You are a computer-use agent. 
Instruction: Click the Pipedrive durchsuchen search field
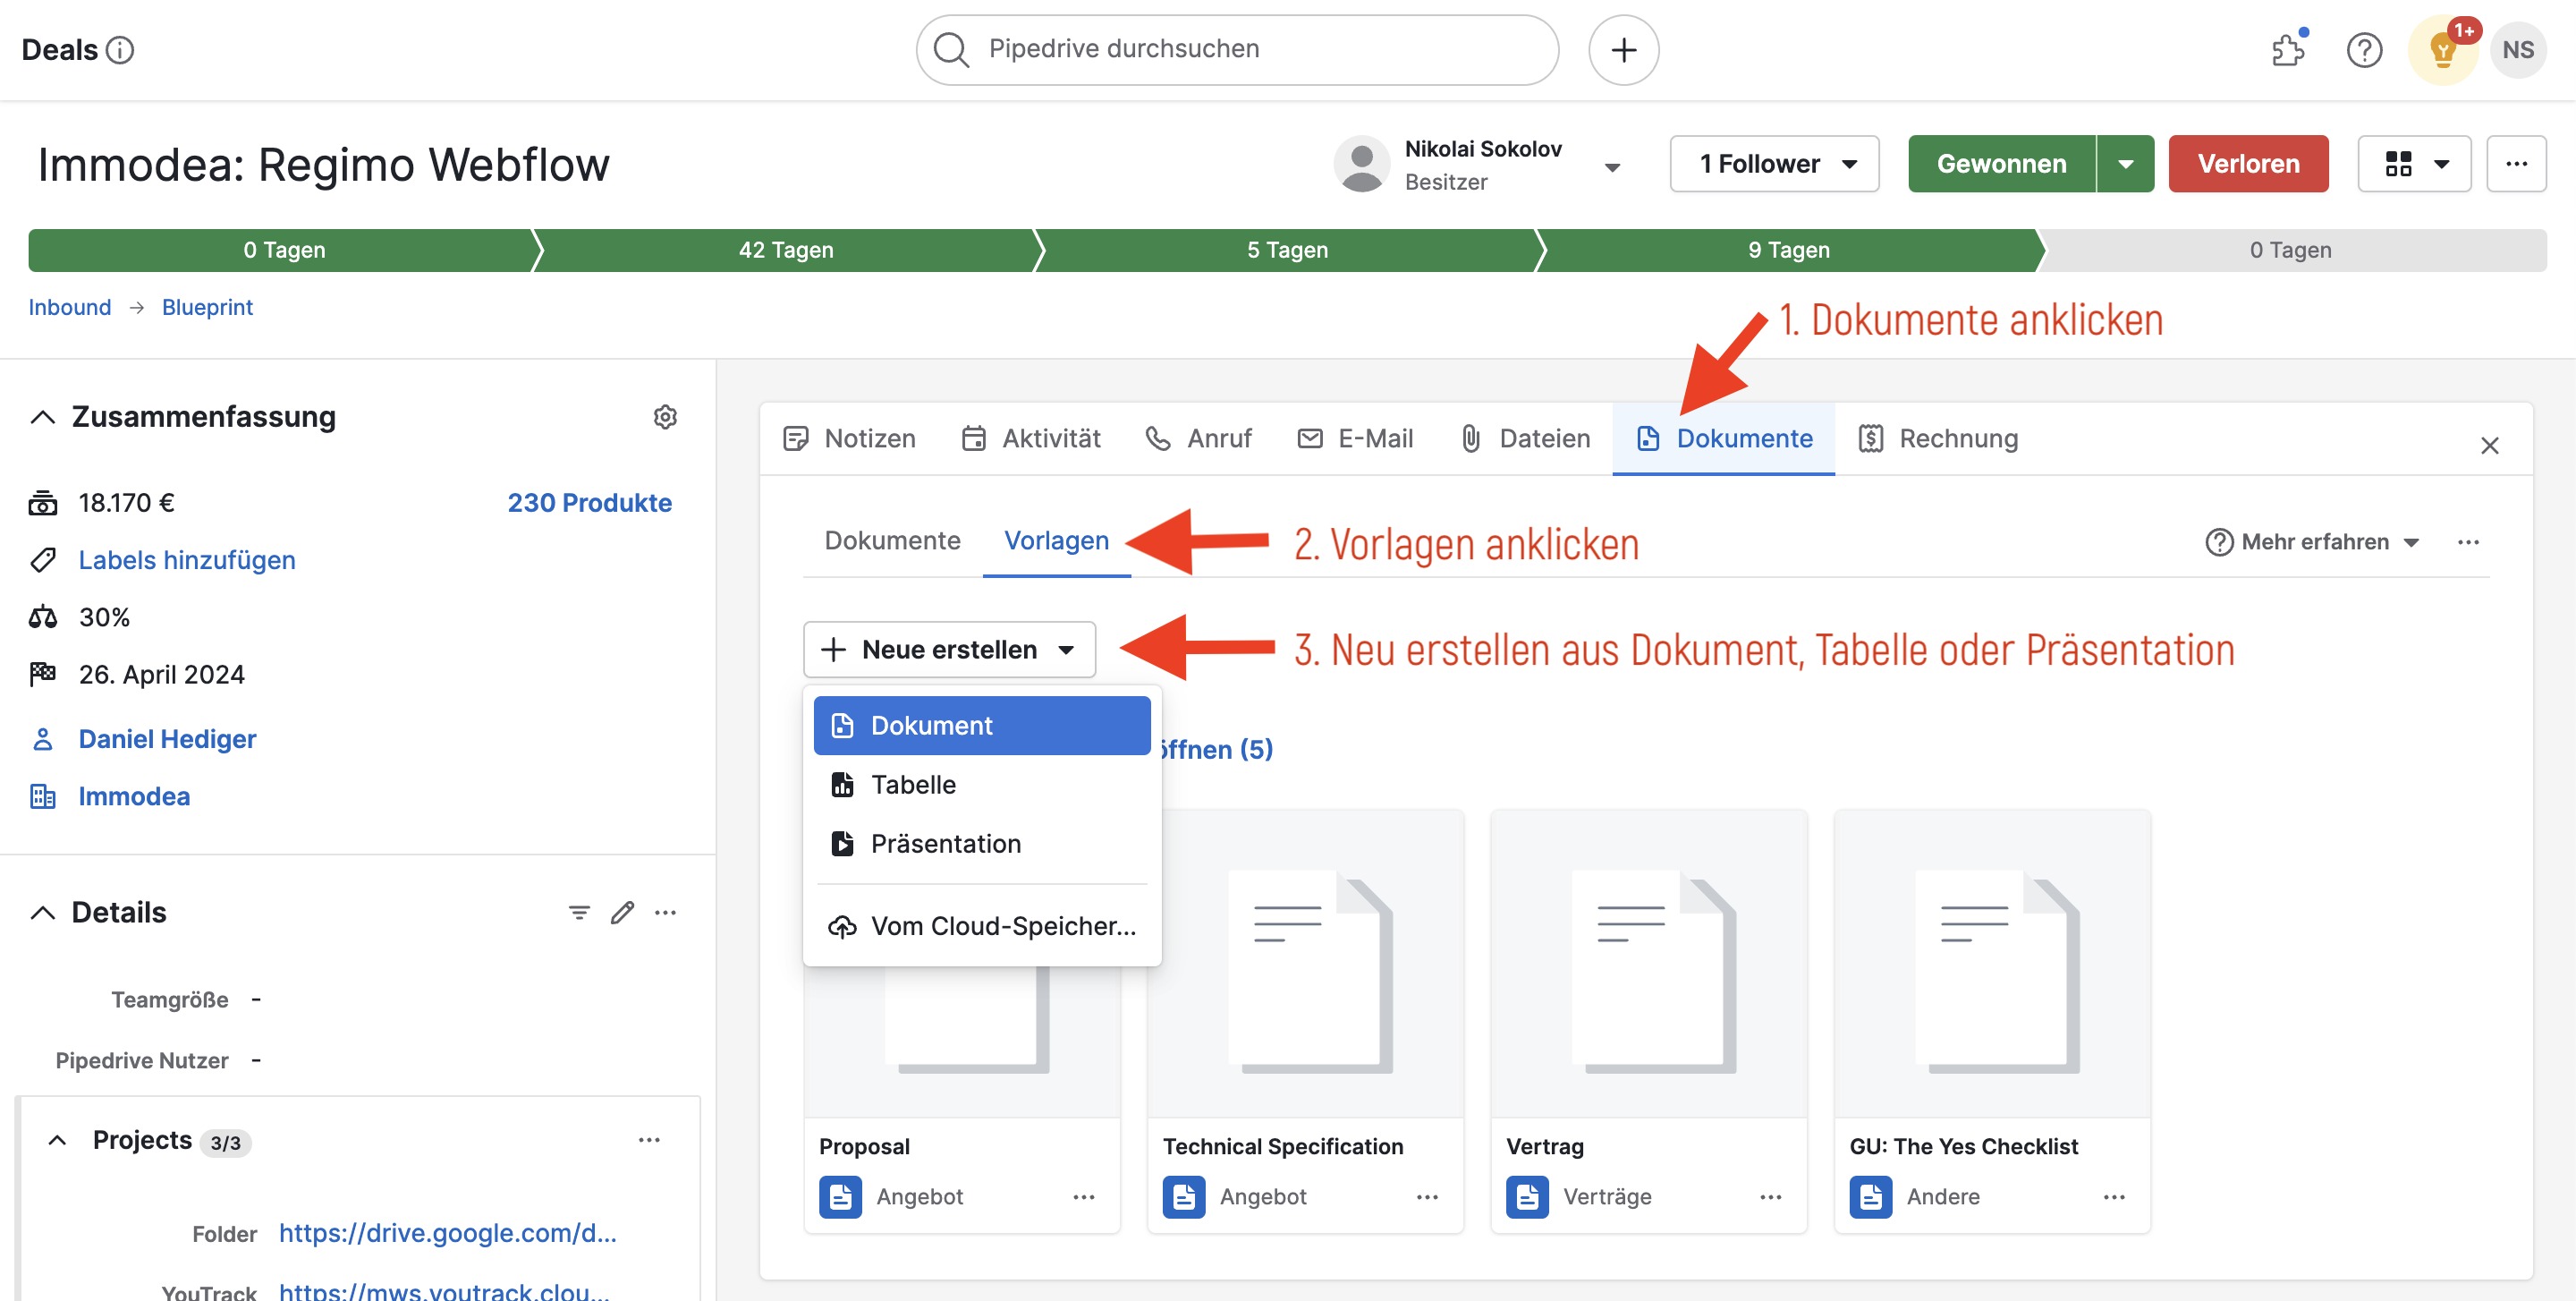pos(1236,49)
